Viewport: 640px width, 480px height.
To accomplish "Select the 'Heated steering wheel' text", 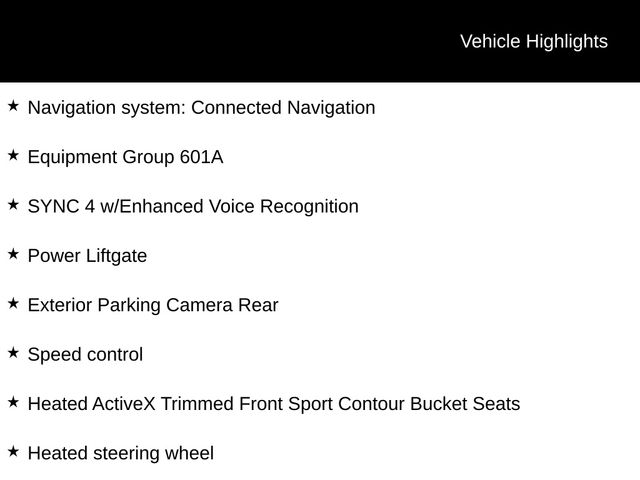I will pyautogui.click(x=120, y=454).
